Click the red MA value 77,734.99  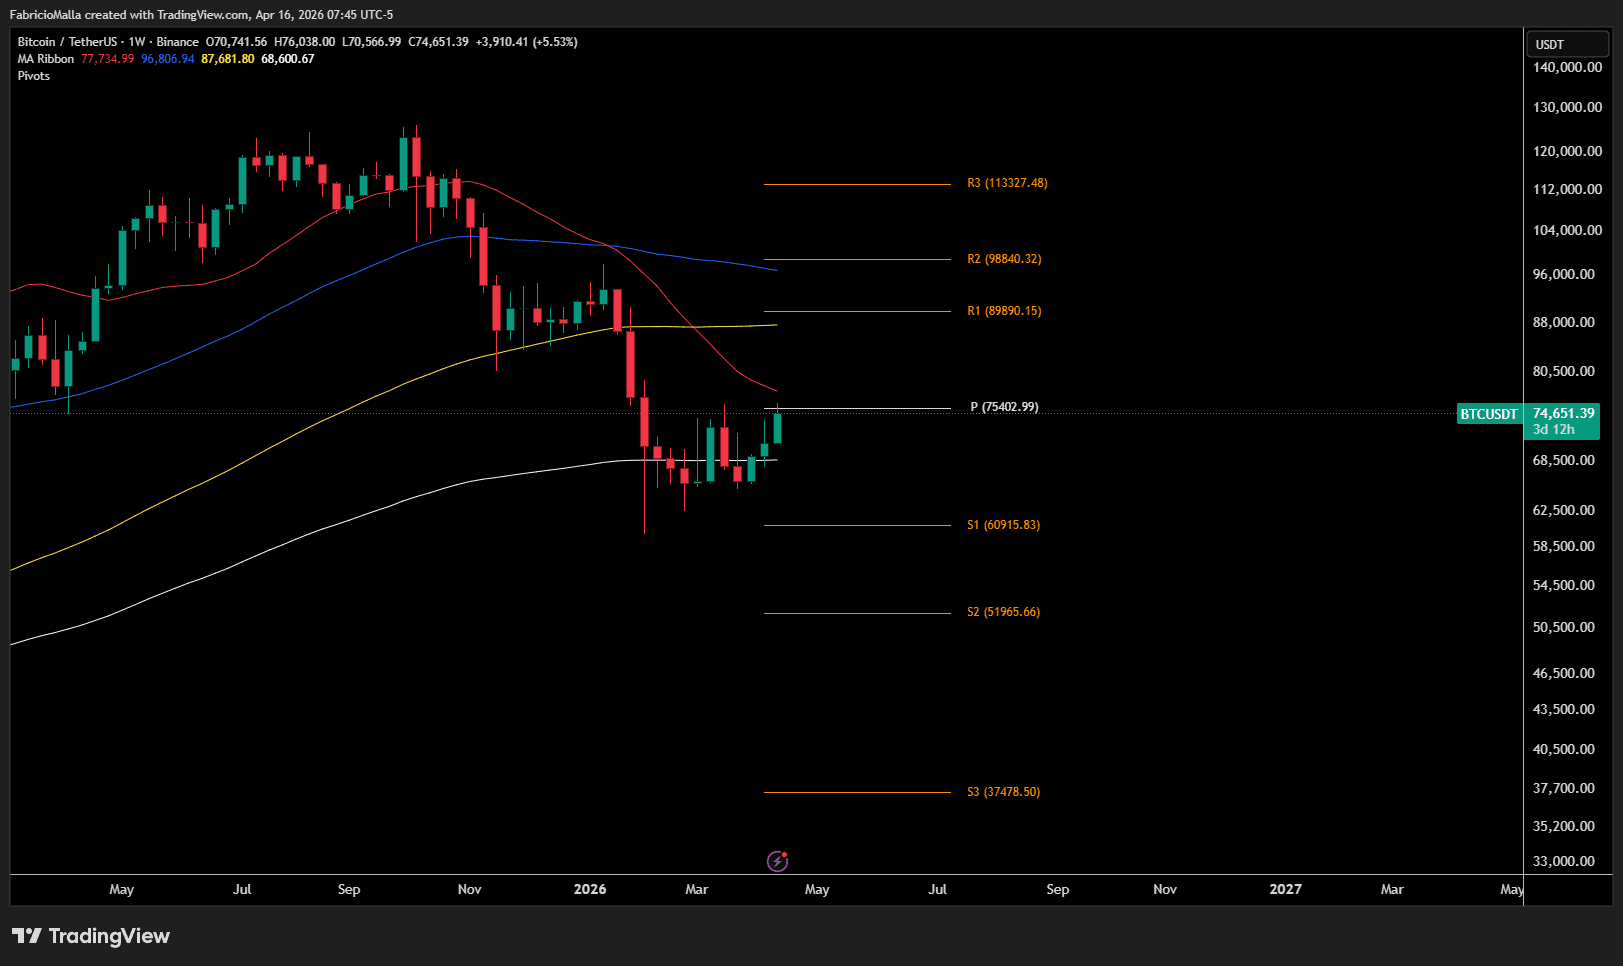tap(107, 59)
